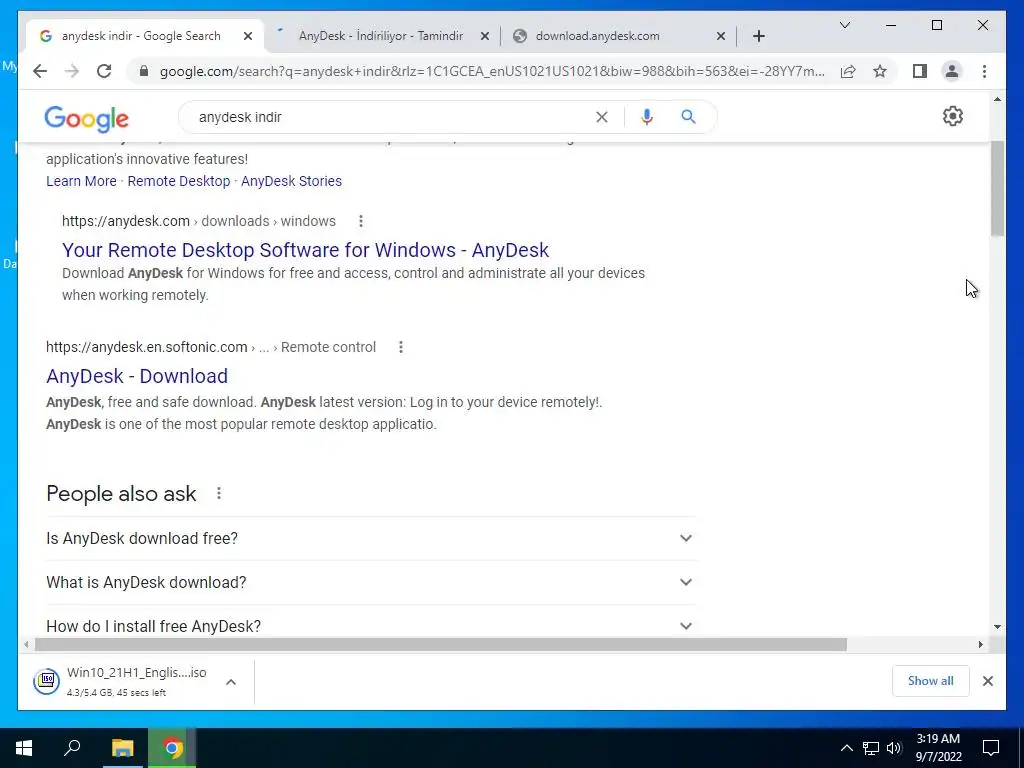
Task: Open Chrome's three-dot menu
Action: point(984,71)
